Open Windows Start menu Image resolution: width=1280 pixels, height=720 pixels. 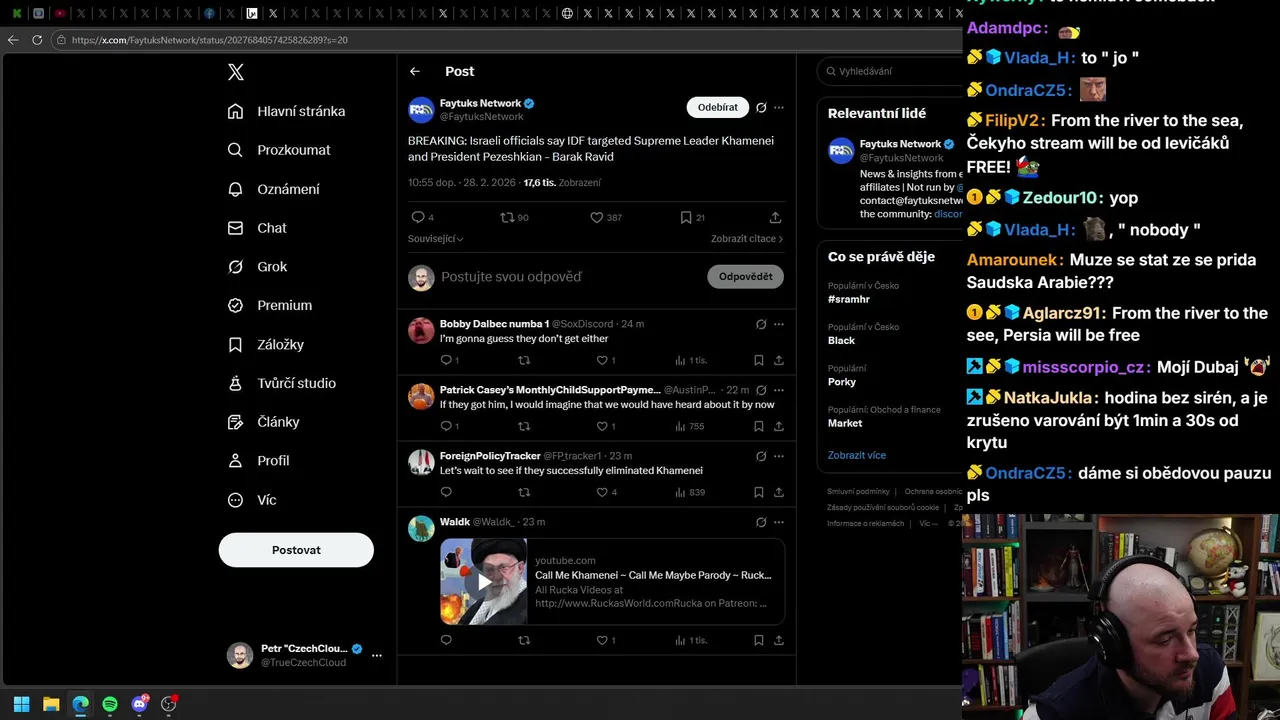(21, 704)
